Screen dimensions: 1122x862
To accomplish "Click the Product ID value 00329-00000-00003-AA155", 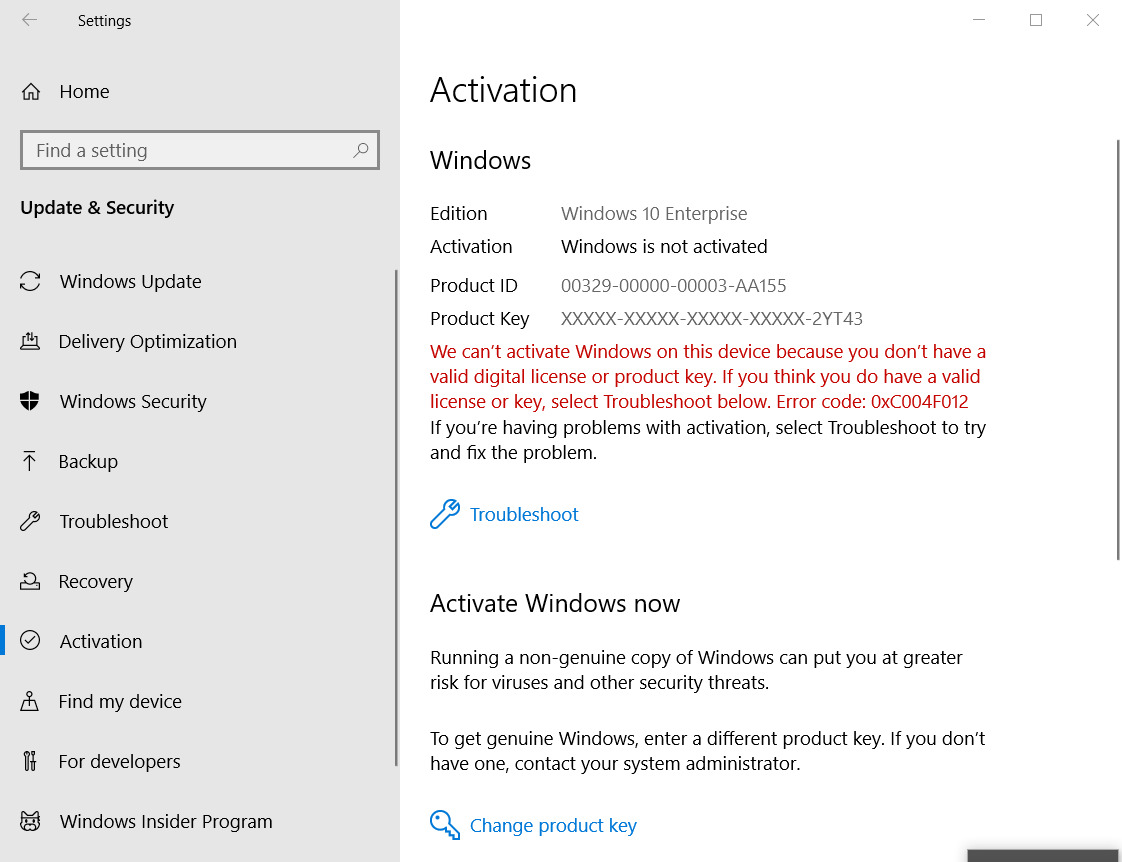I will pyautogui.click(x=673, y=285).
